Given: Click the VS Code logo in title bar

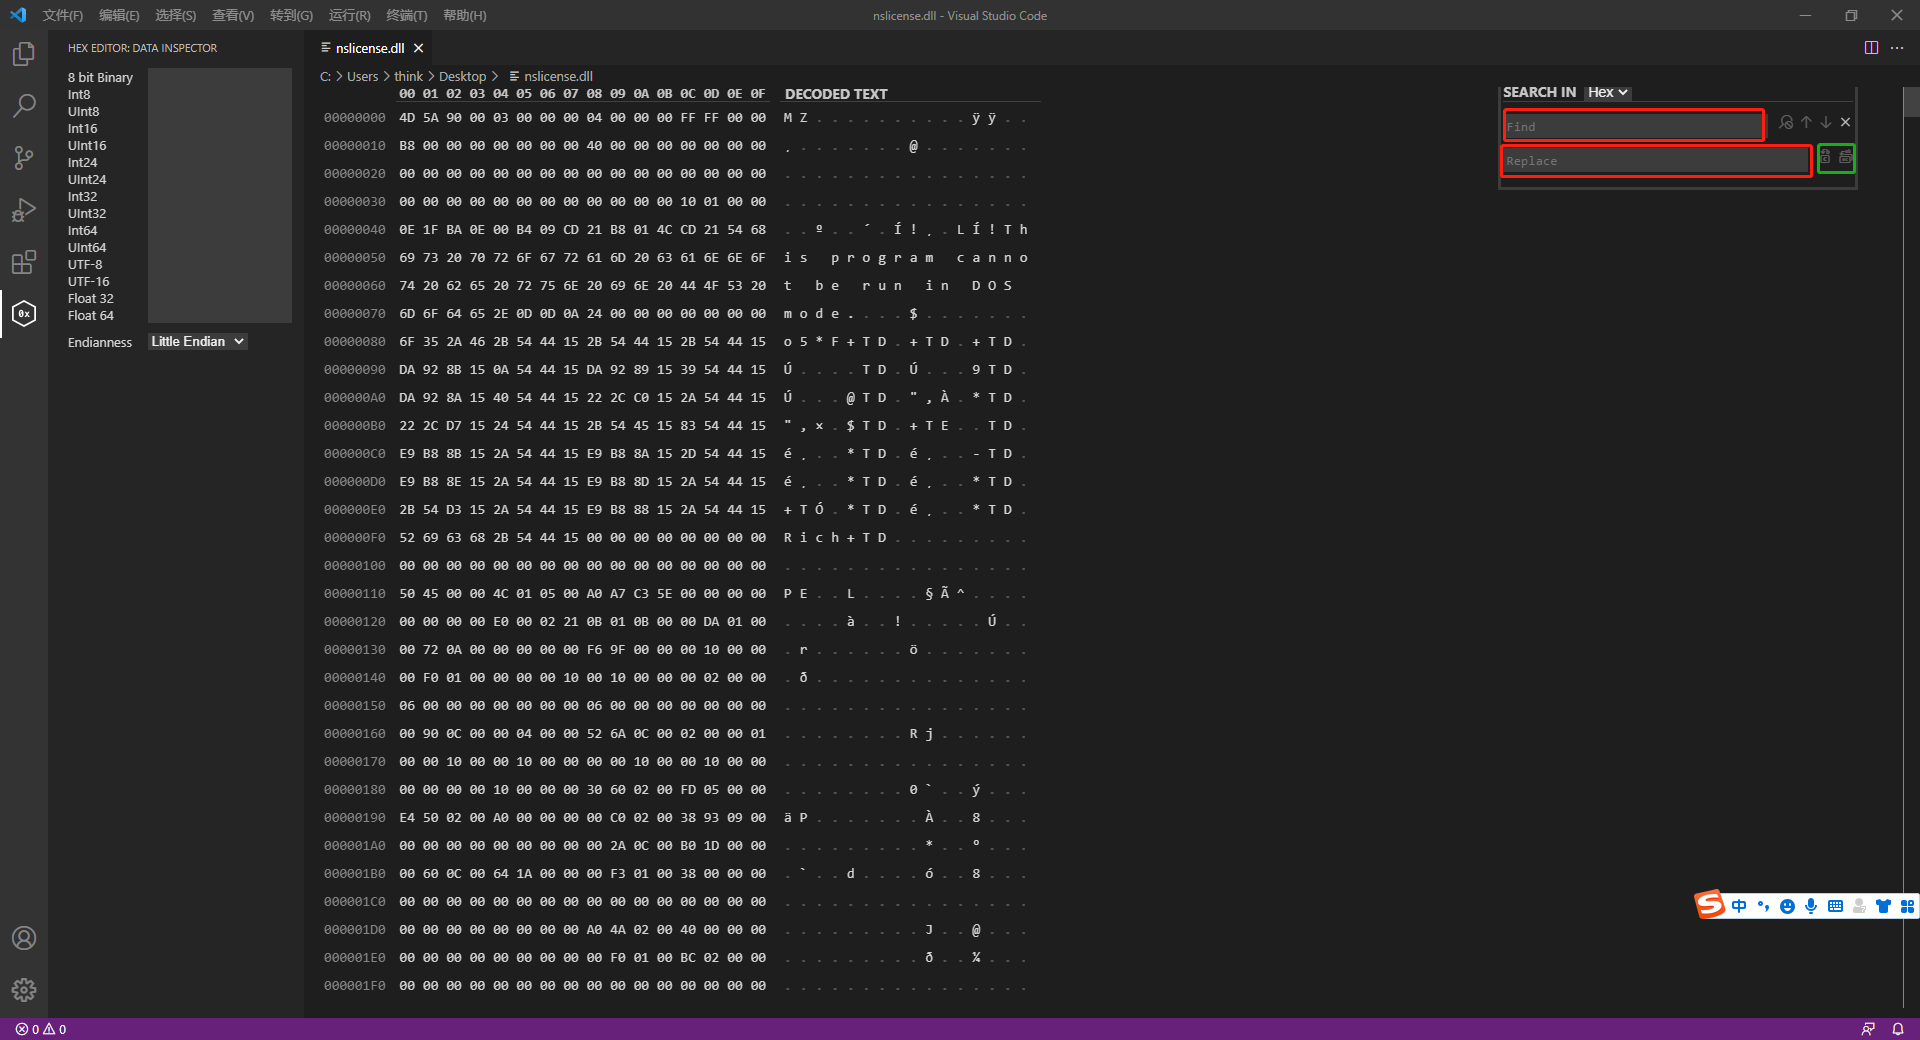Looking at the screenshot, I should [x=18, y=15].
